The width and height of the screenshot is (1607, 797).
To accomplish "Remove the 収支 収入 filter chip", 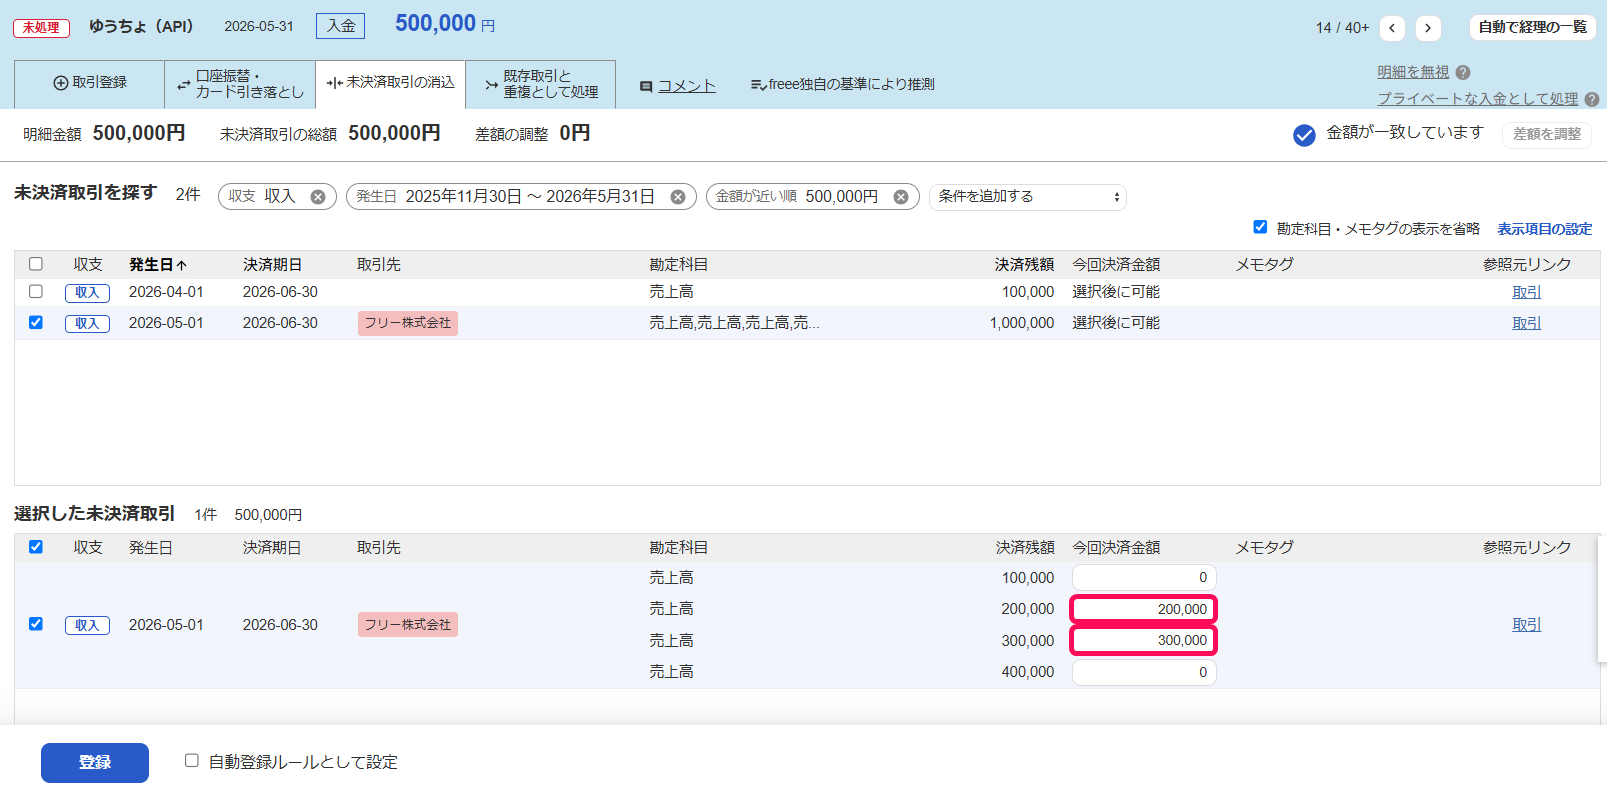I will [318, 197].
